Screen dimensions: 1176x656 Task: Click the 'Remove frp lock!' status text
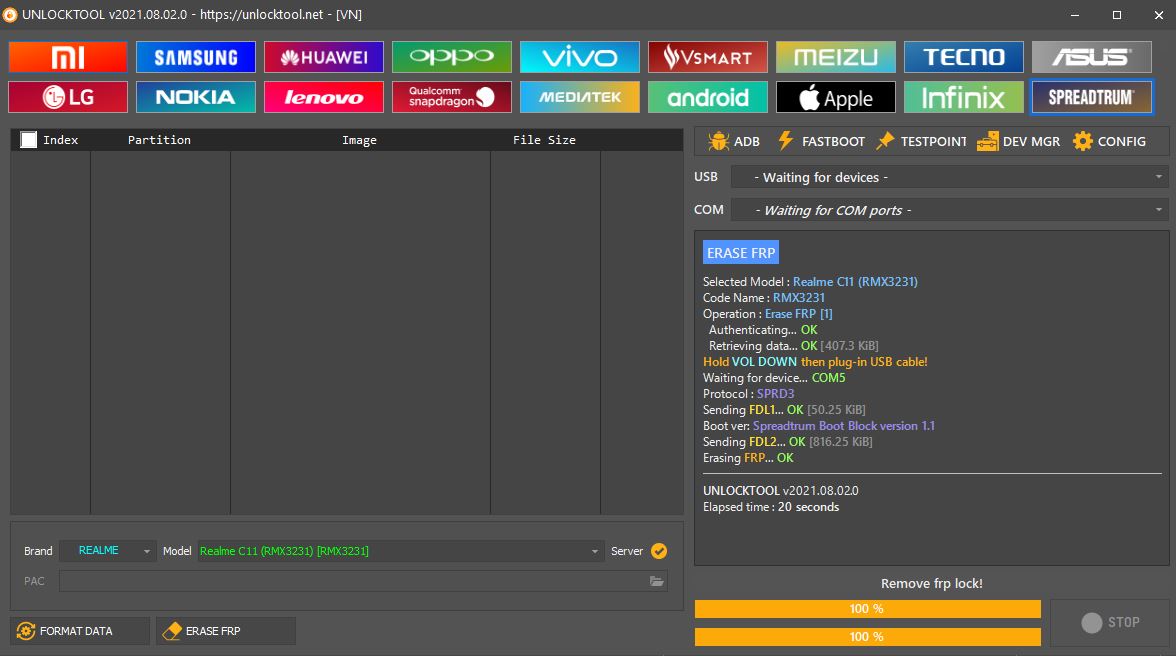pos(932,583)
